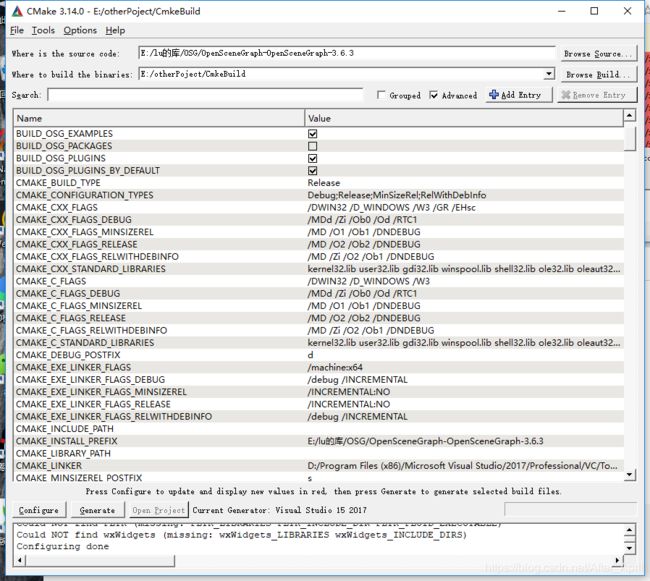This screenshot has height=581, width=650.
Task: Click the source code path field
Action: [x=347, y=53]
